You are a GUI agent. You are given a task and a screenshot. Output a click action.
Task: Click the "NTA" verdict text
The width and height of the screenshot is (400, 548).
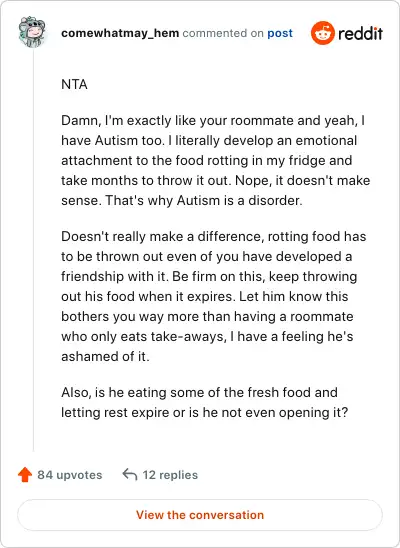[x=74, y=85]
